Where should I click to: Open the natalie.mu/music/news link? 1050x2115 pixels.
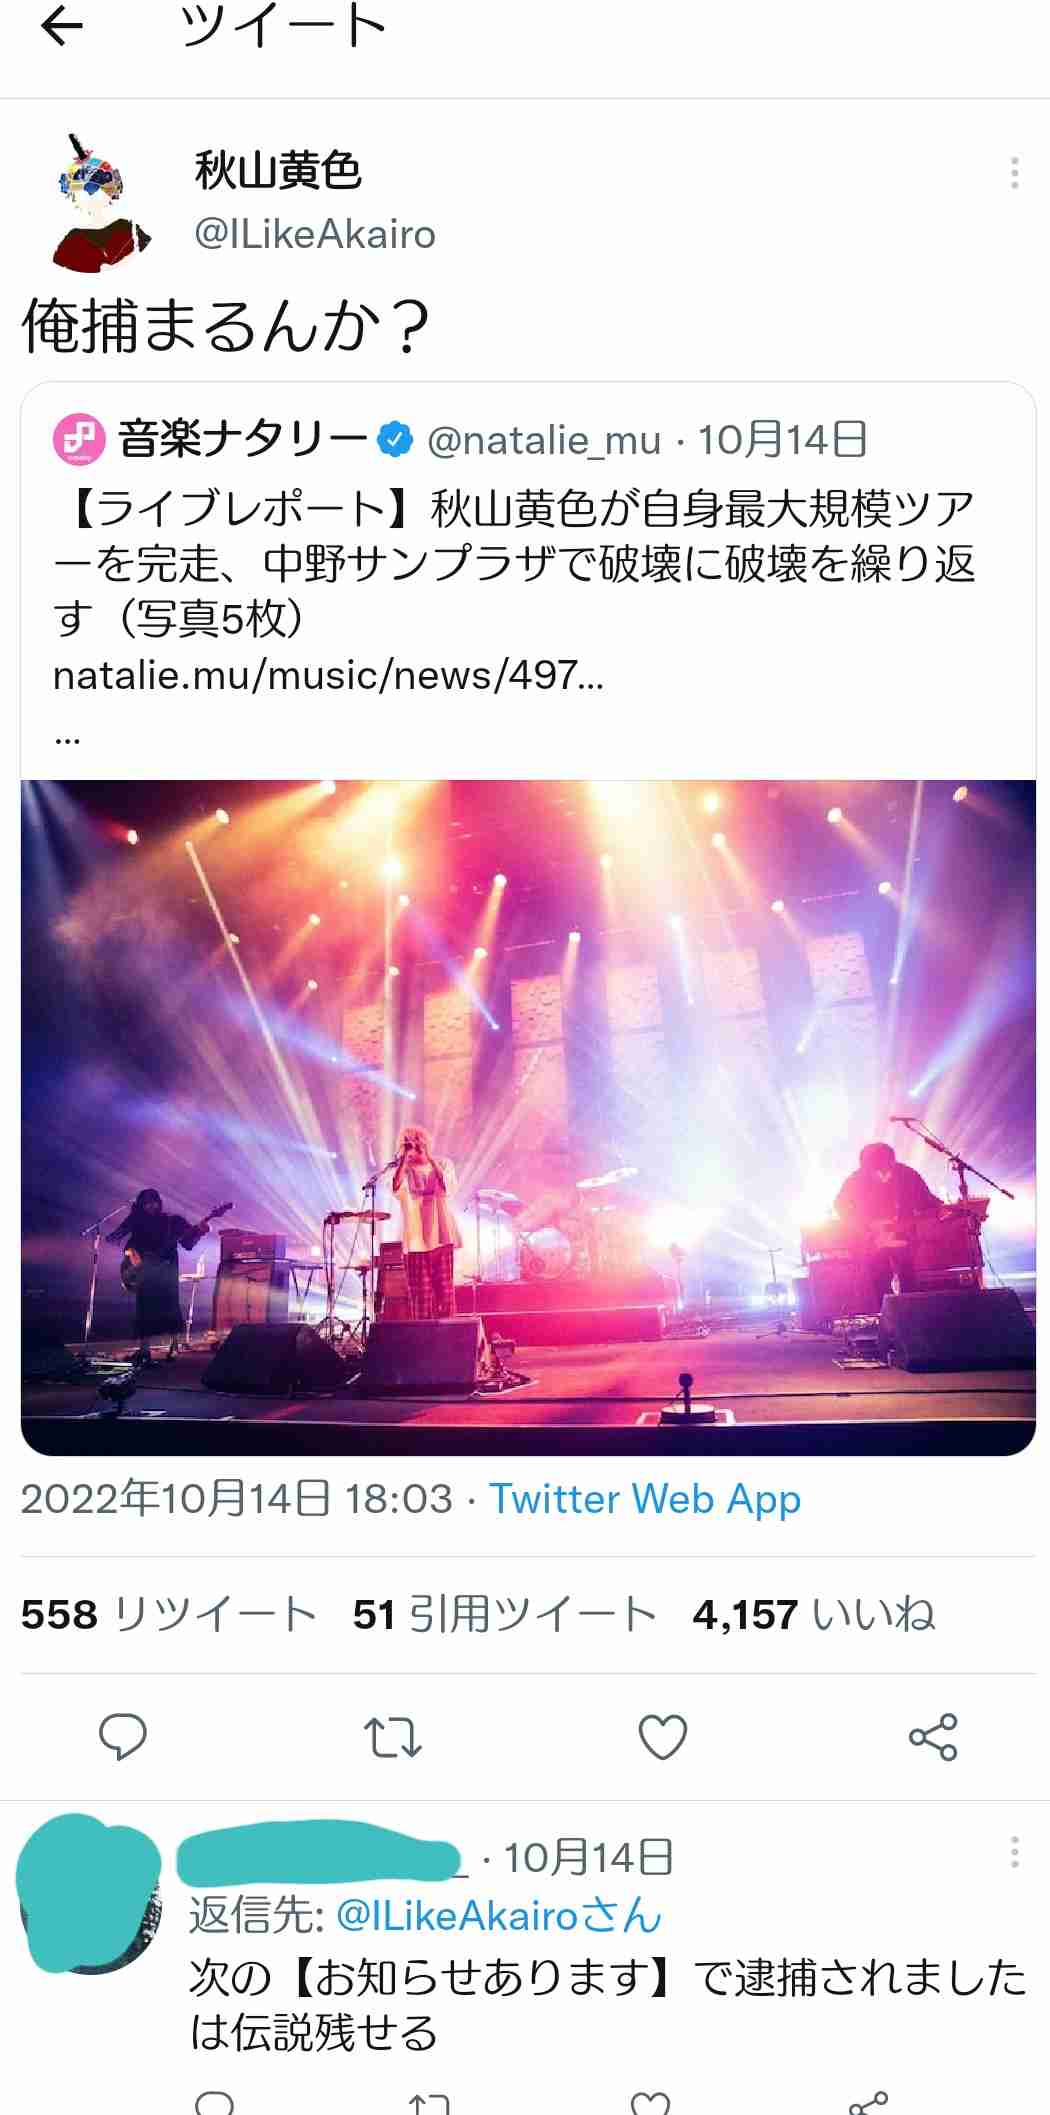tap(328, 676)
